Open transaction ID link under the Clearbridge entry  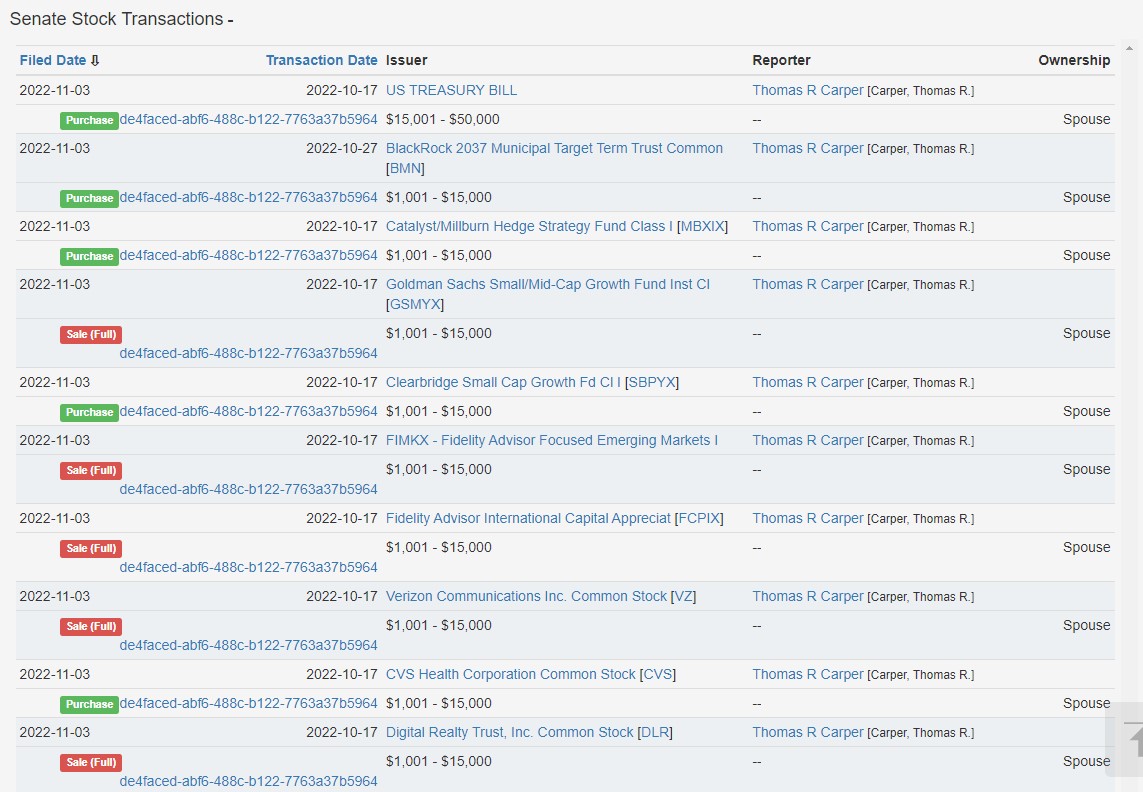pos(249,411)
